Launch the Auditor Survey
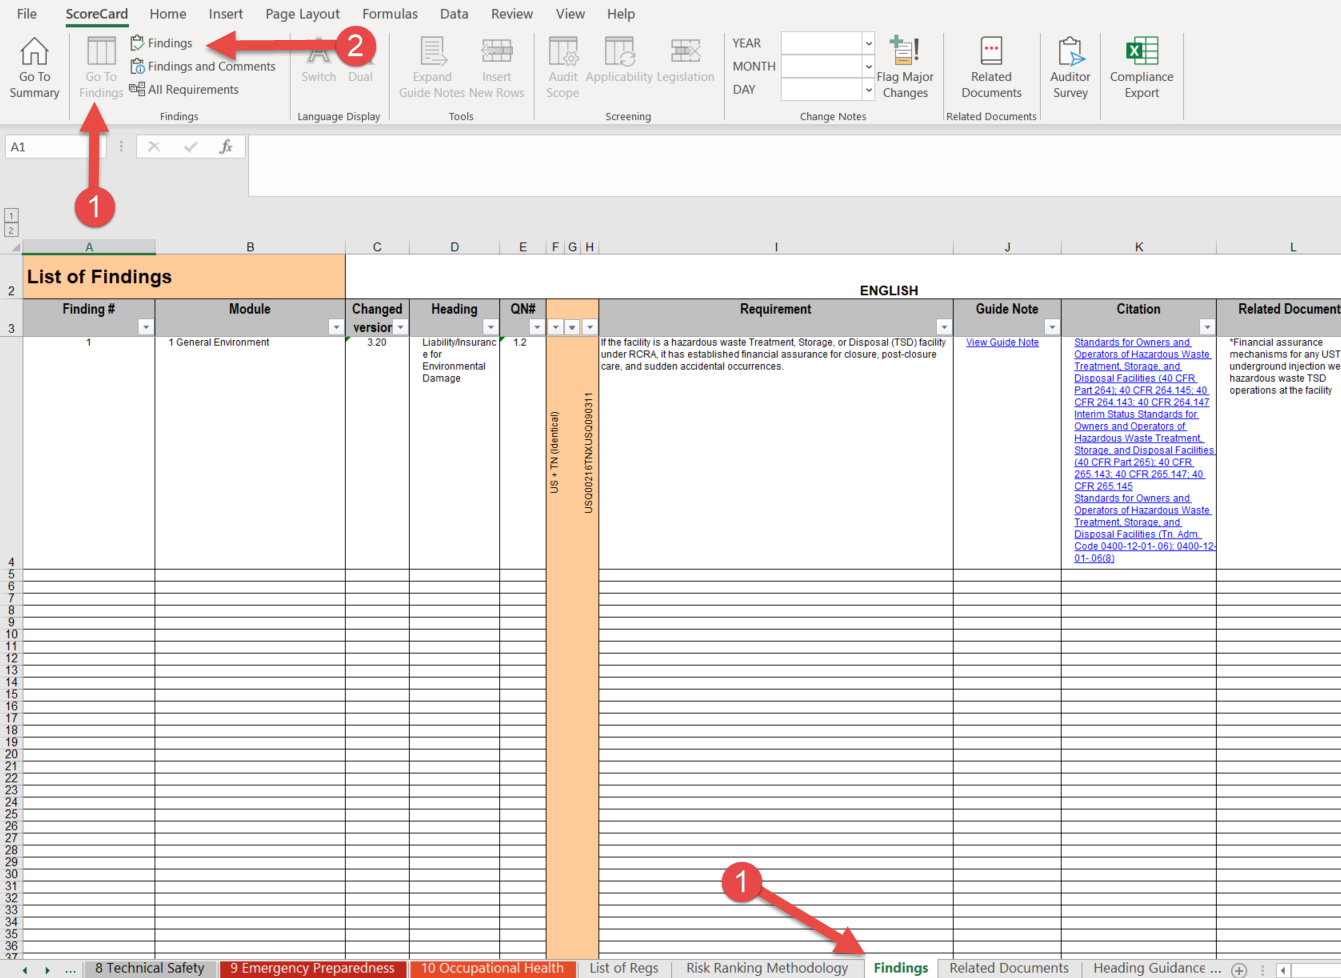Screen dimensions: 1341x978 click(1070, 68)
